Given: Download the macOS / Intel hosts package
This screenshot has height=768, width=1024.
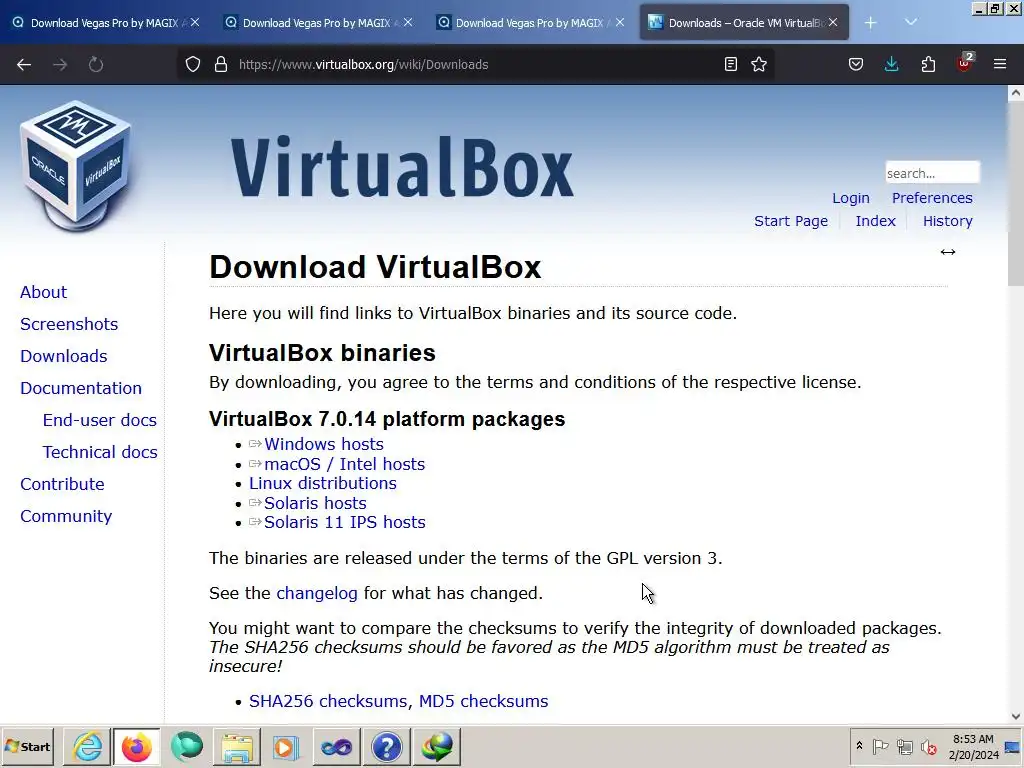Looking at the screenshot, I should 344,464.
